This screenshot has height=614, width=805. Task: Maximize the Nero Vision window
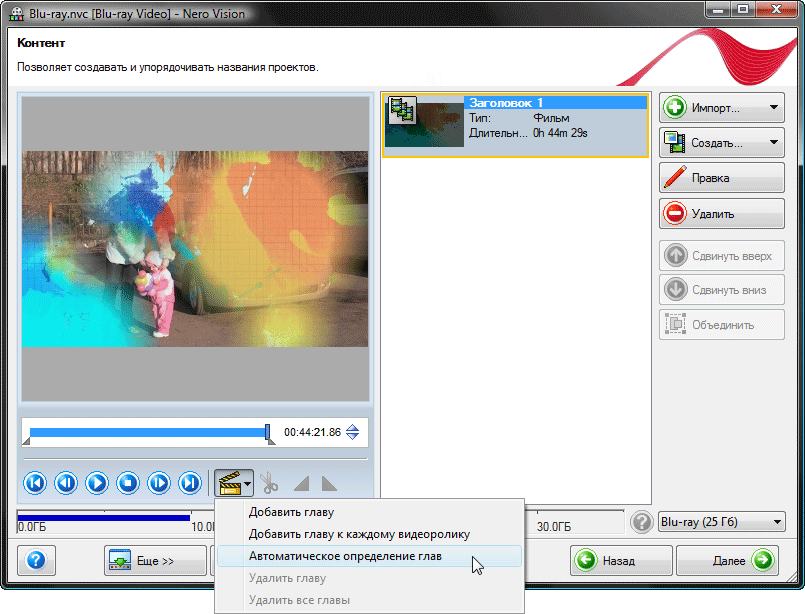(743, 10)
